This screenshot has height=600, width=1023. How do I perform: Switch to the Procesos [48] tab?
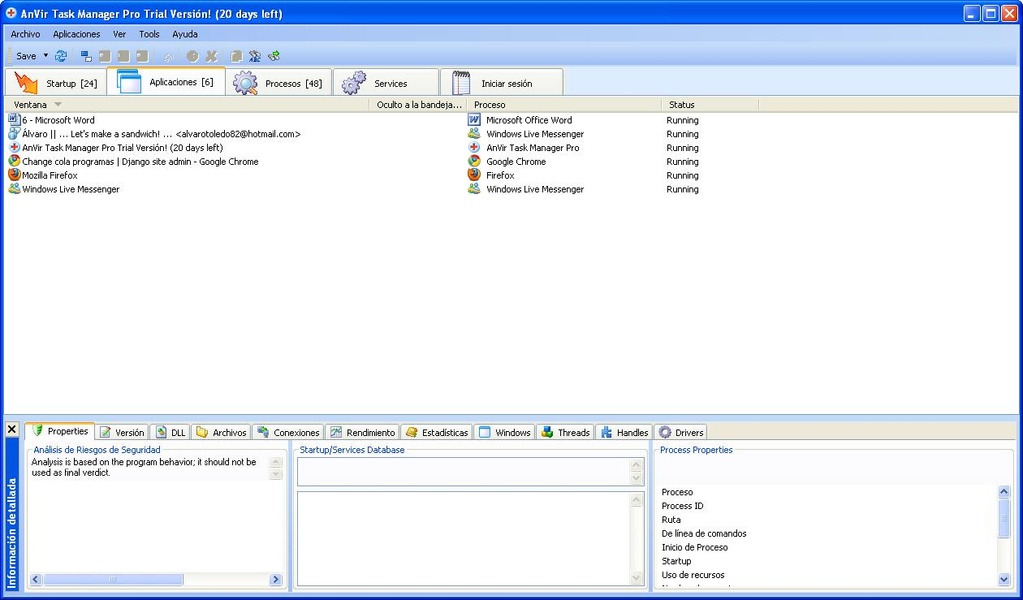pos(279,83)
